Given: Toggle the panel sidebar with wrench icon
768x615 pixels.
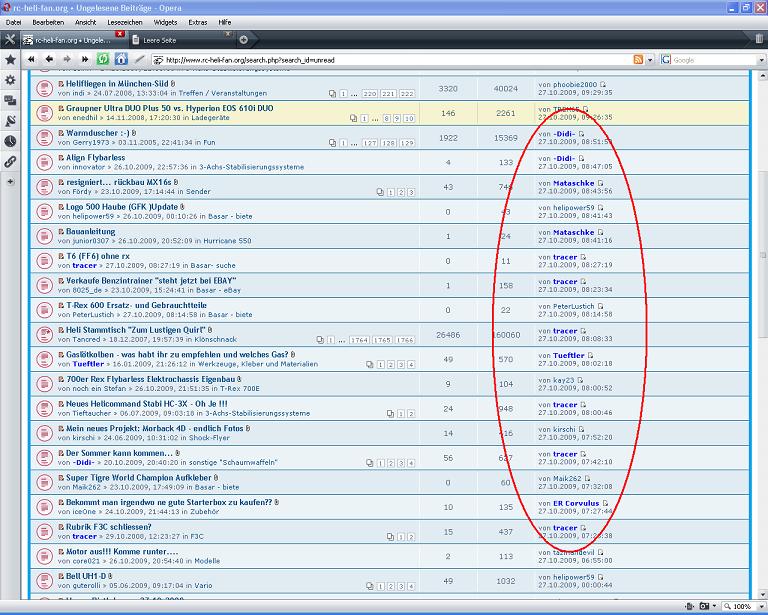Looking at the screenshot, I should coord(10,40).
